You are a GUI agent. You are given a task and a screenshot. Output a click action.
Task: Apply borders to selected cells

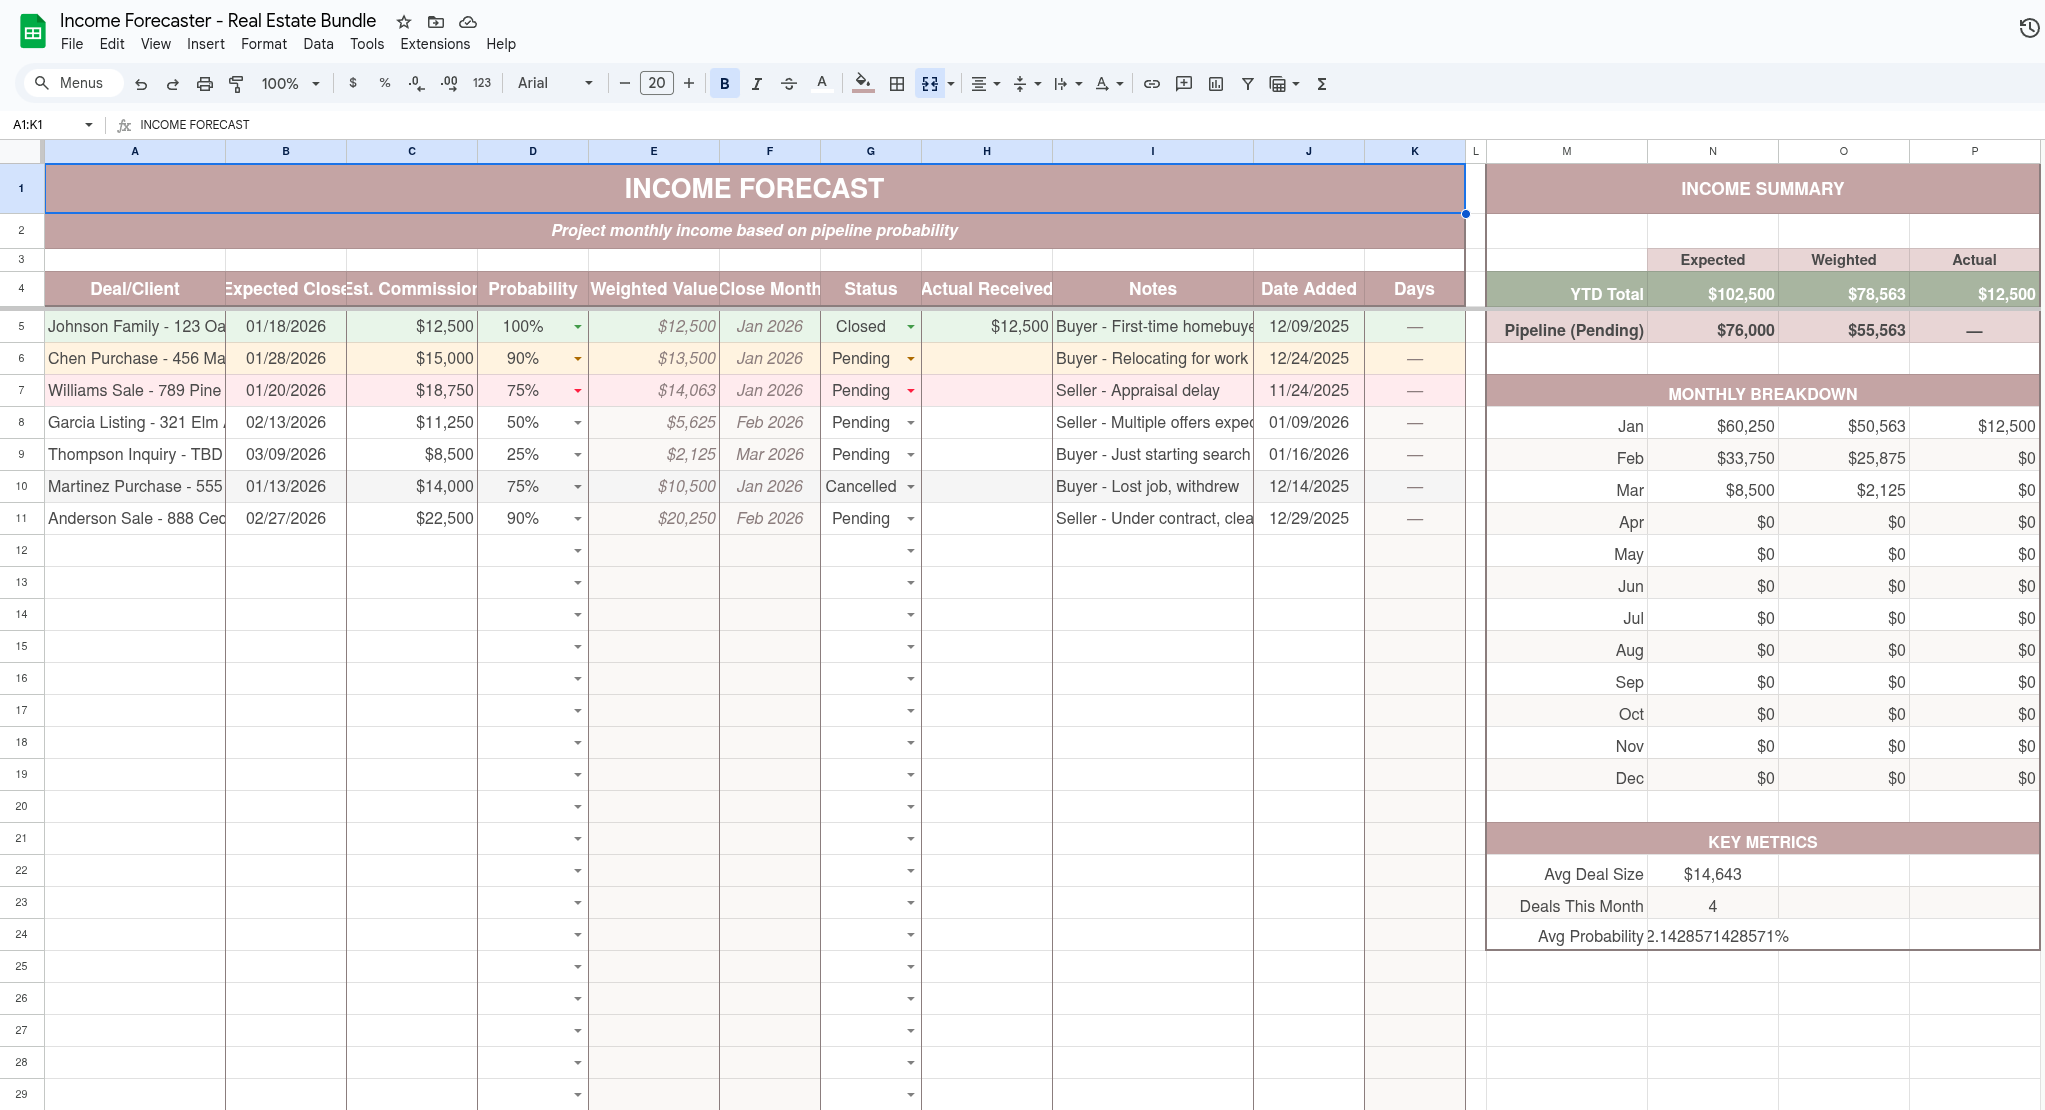click(895, 83)
